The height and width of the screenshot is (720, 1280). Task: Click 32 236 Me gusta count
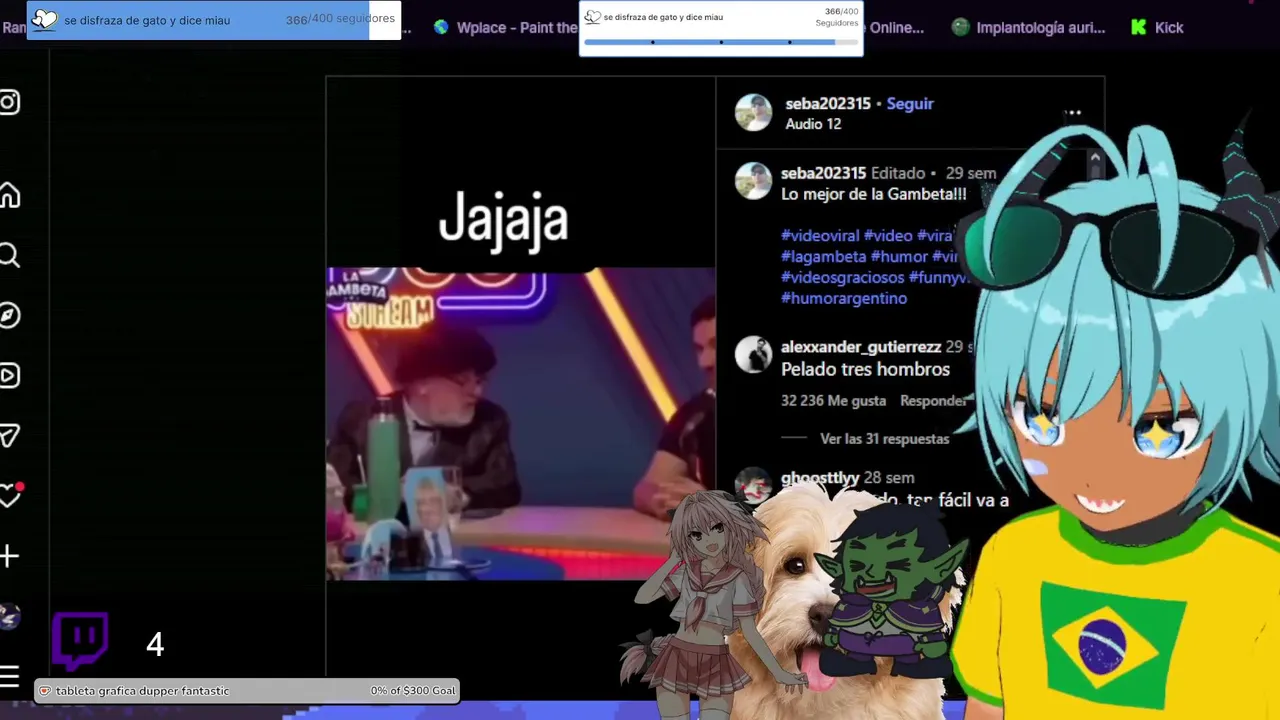(x=833, y=401)
